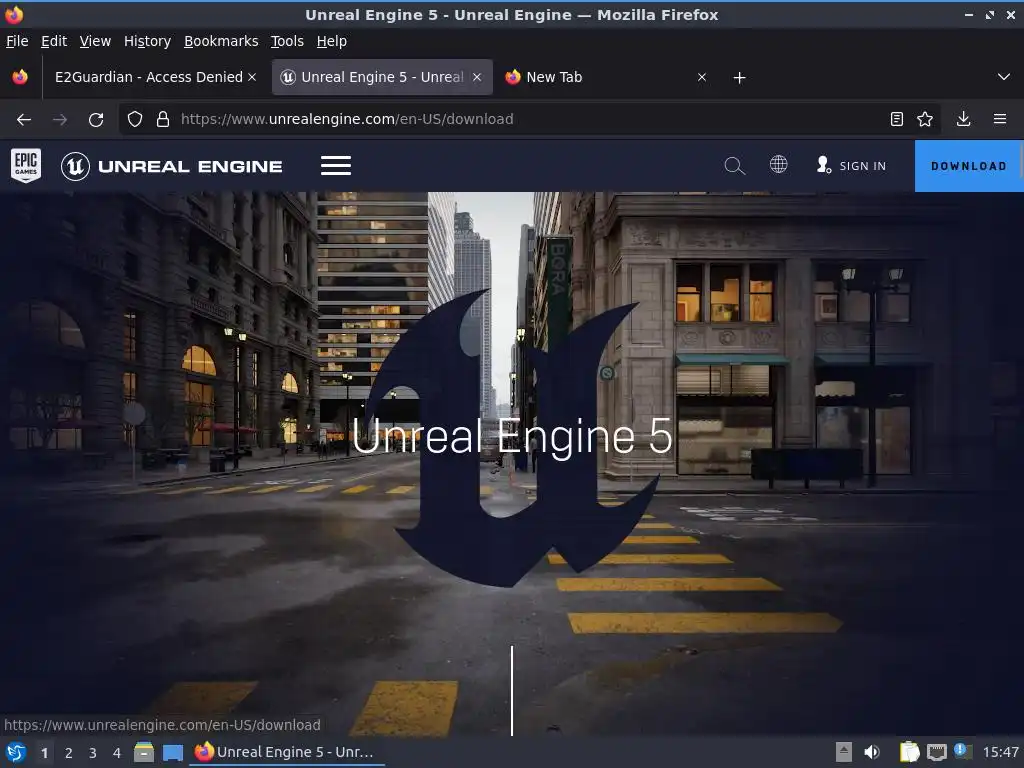The width and height of the screenshot is (1024, 768).
Task: Click the network monitor tray icon
Action: [936, 752]
